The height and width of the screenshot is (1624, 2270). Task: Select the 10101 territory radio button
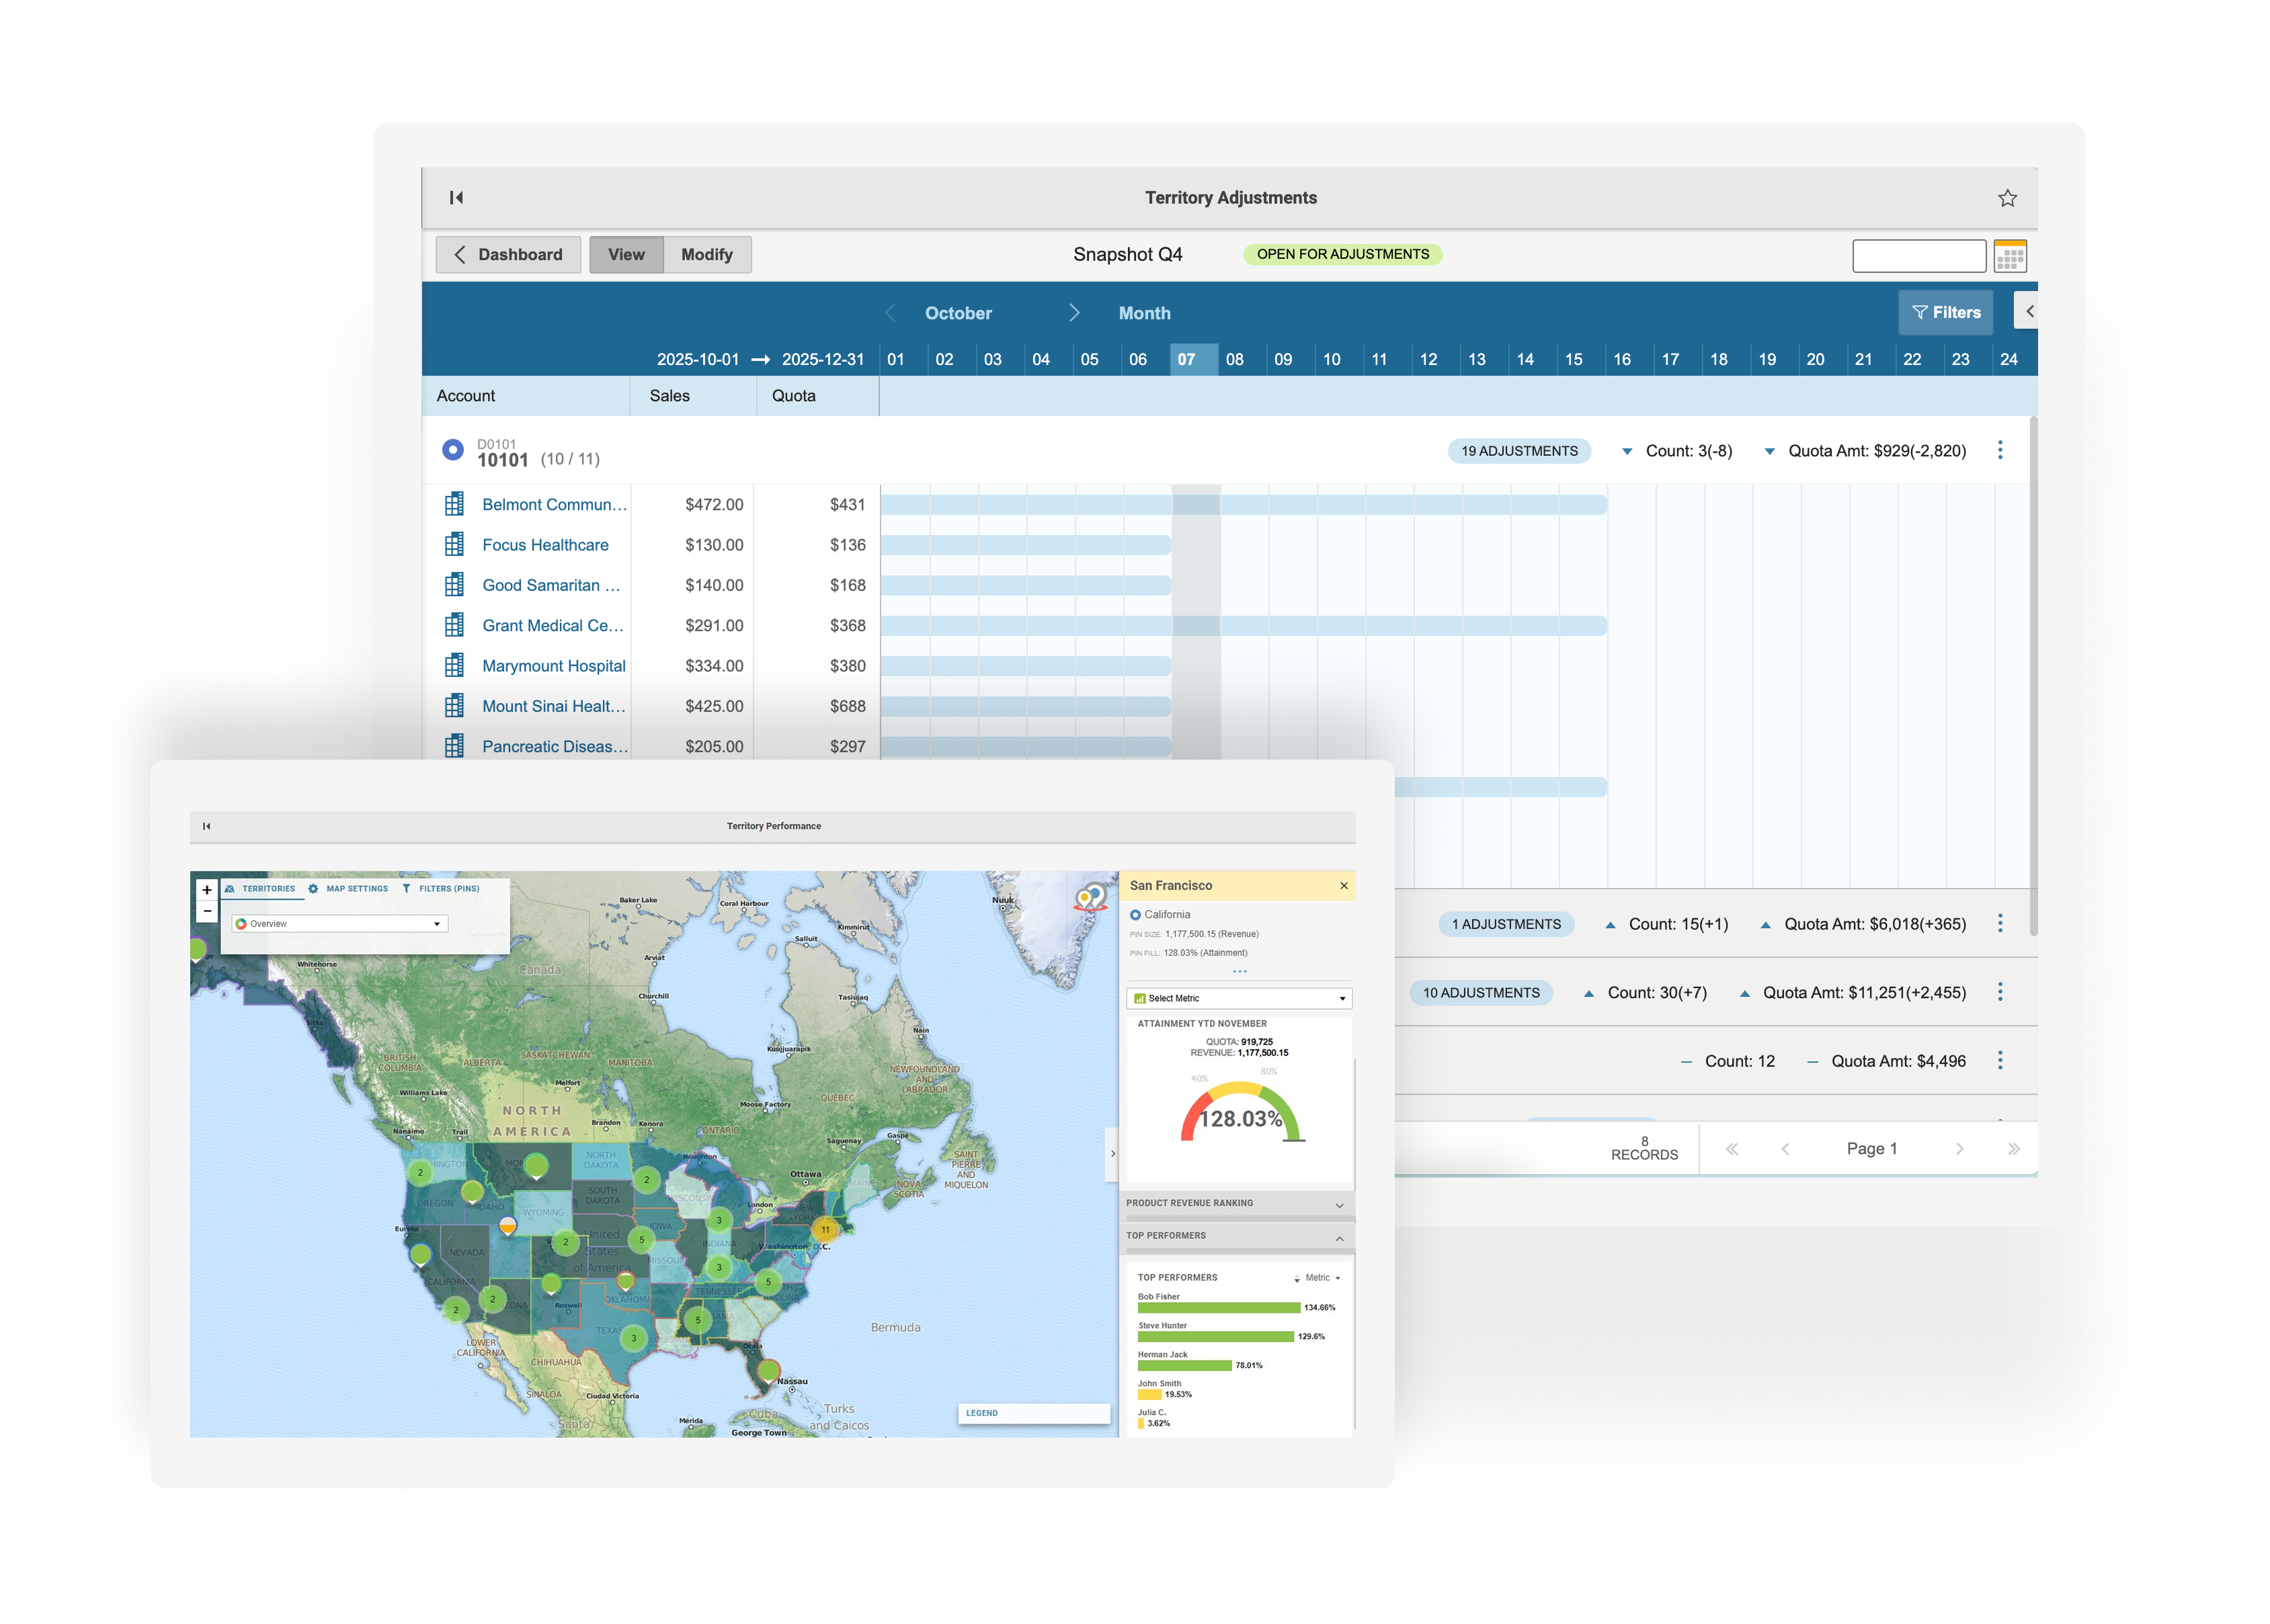[x=453, y=450]
